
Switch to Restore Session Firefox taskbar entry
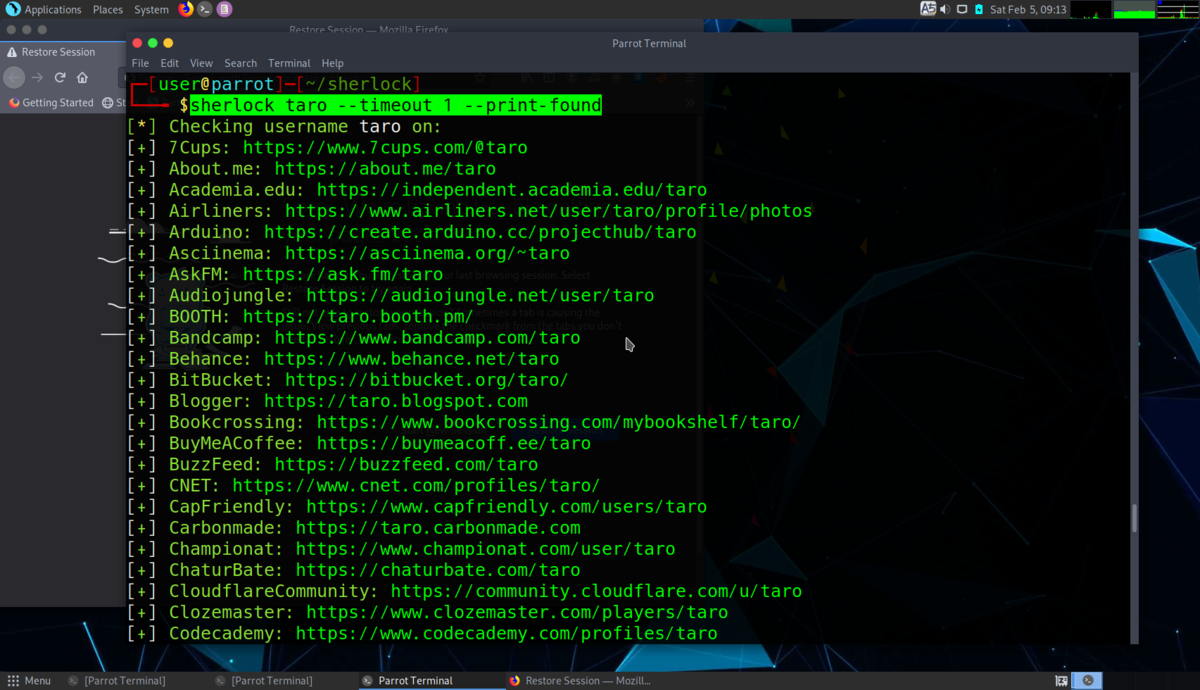tap(580, 681)
